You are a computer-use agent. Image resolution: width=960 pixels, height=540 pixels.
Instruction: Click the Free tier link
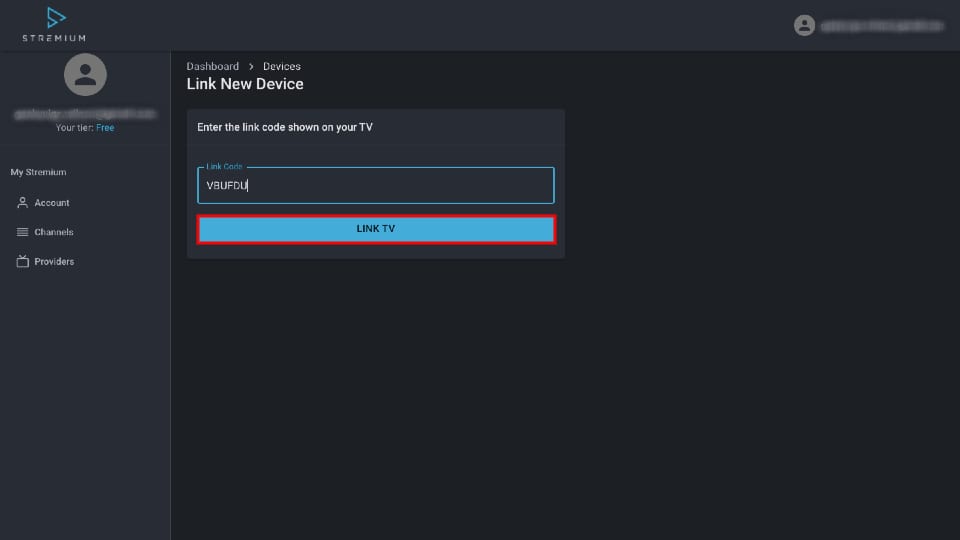[x=105, y=127]
